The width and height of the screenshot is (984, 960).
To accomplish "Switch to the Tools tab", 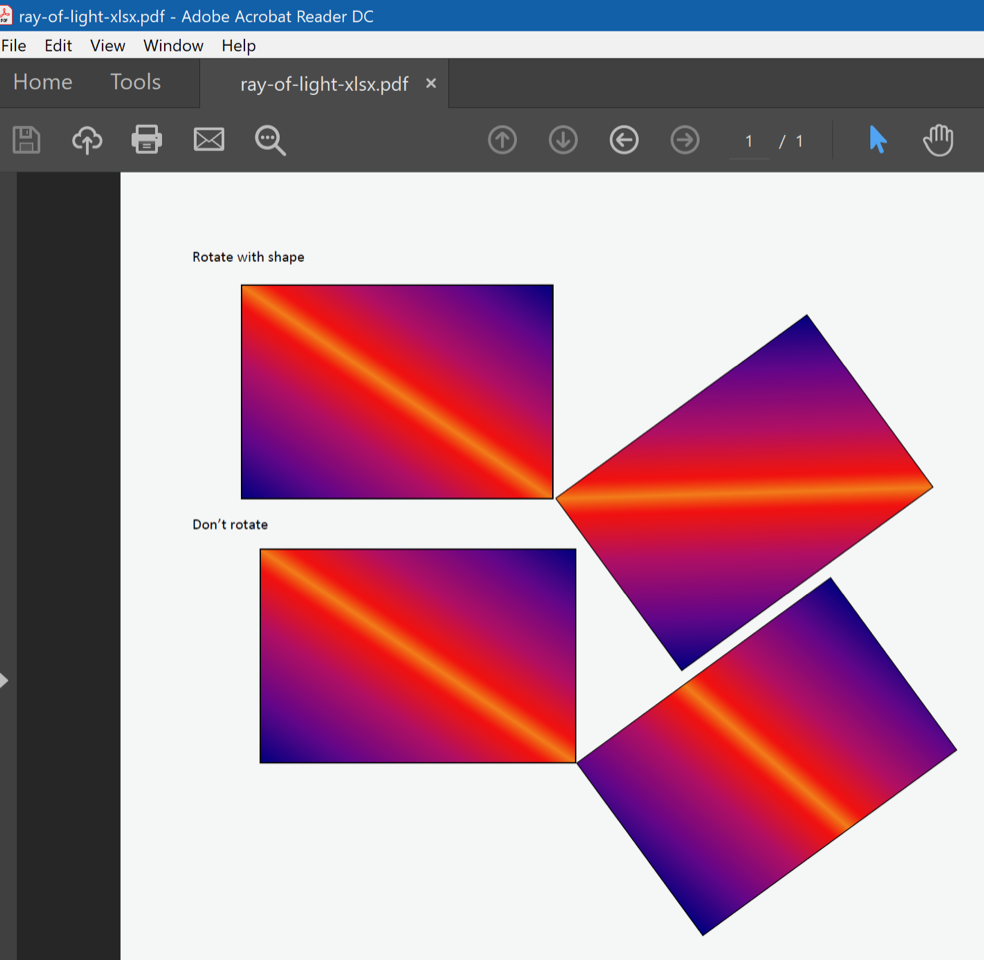I will (136, 82).
